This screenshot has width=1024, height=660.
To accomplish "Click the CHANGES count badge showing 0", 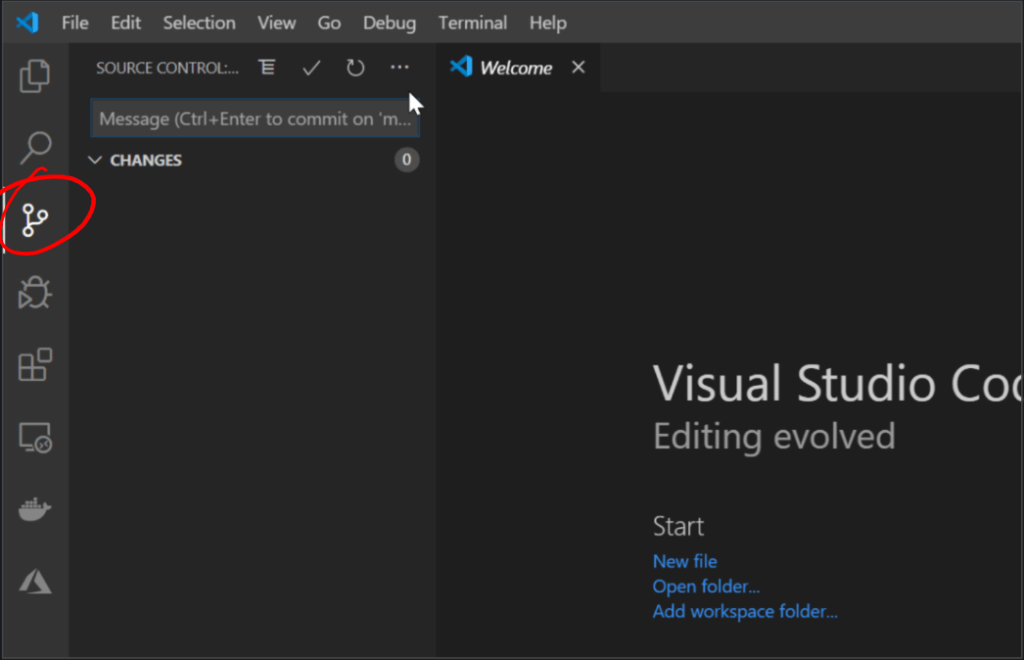I will click(x=406, y=159).
